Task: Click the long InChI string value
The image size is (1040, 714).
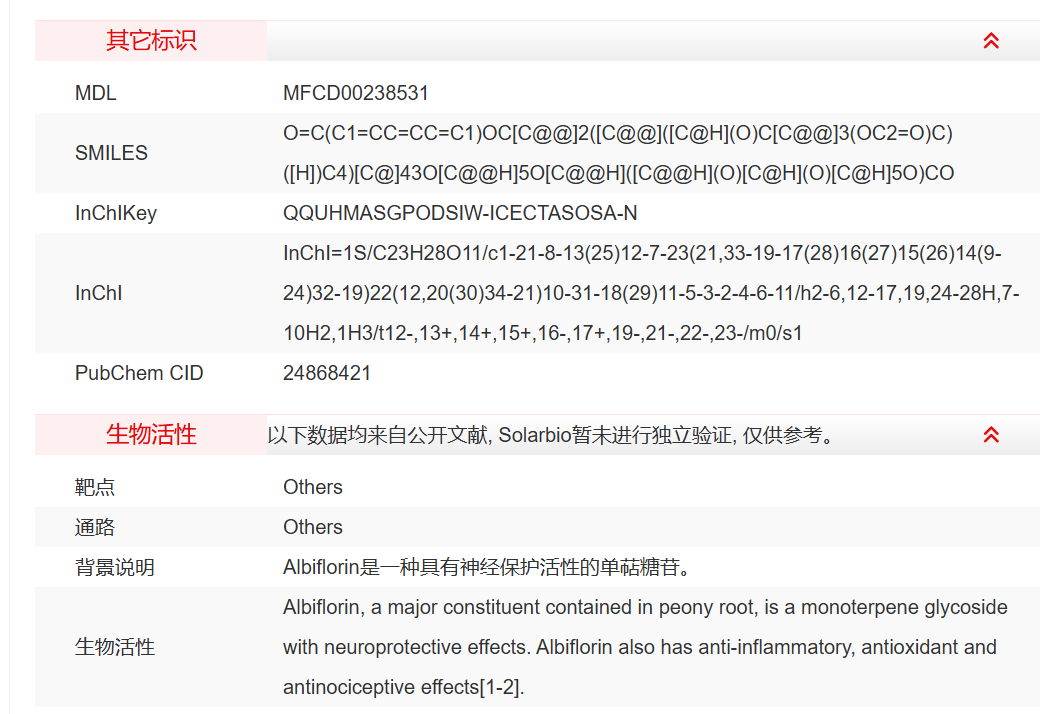Action: point(650,293)
